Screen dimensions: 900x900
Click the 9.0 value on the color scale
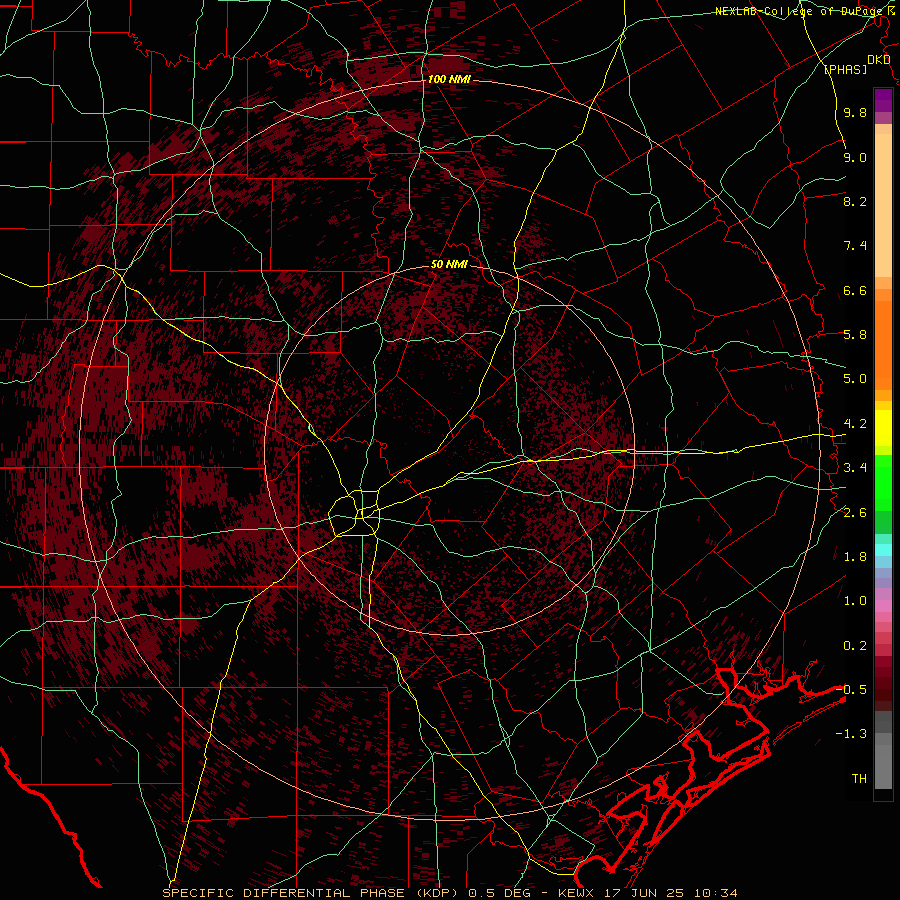pos(855,158)
